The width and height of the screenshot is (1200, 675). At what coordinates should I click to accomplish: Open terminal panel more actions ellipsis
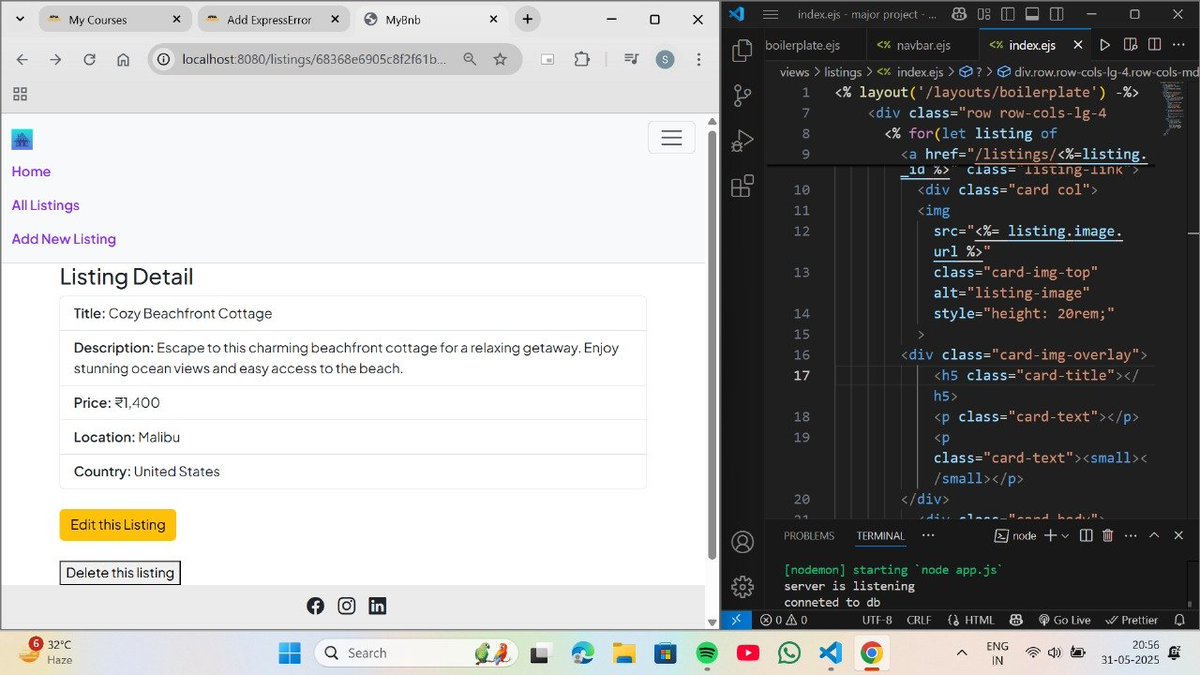click(x=1130, y=536)
